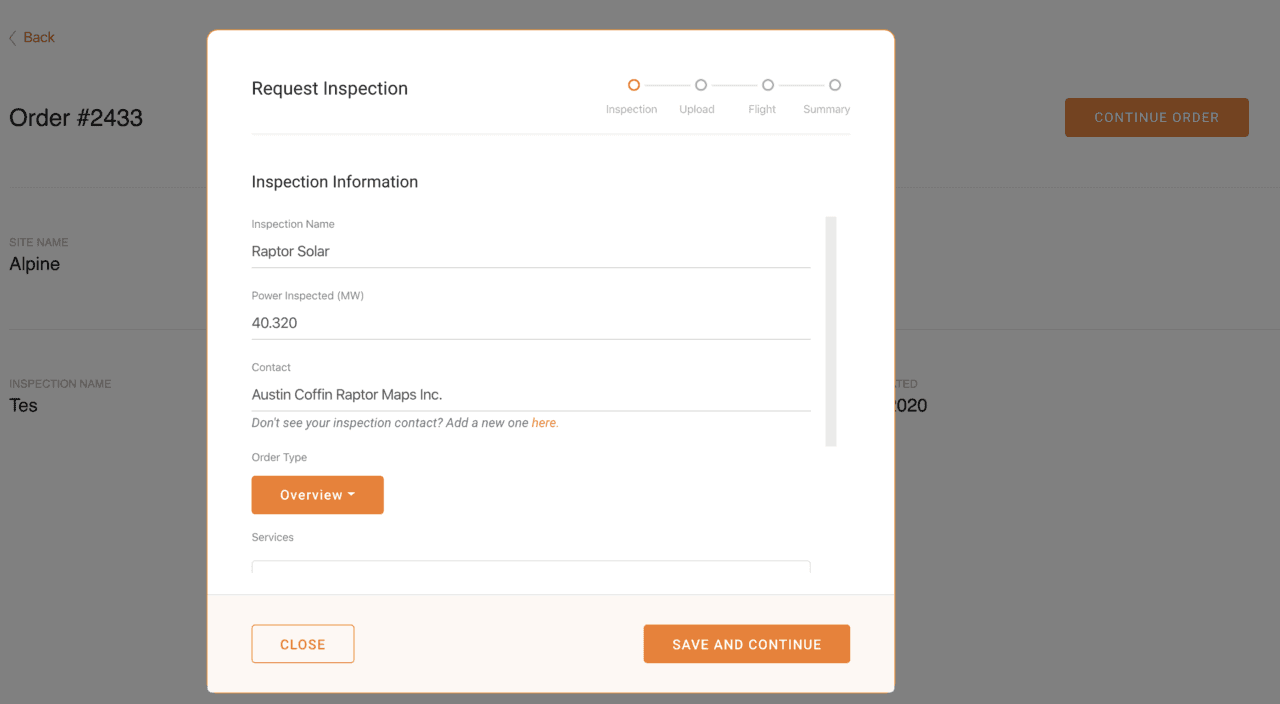
Task: Select the Summary step label
Action: click(827, 109)
